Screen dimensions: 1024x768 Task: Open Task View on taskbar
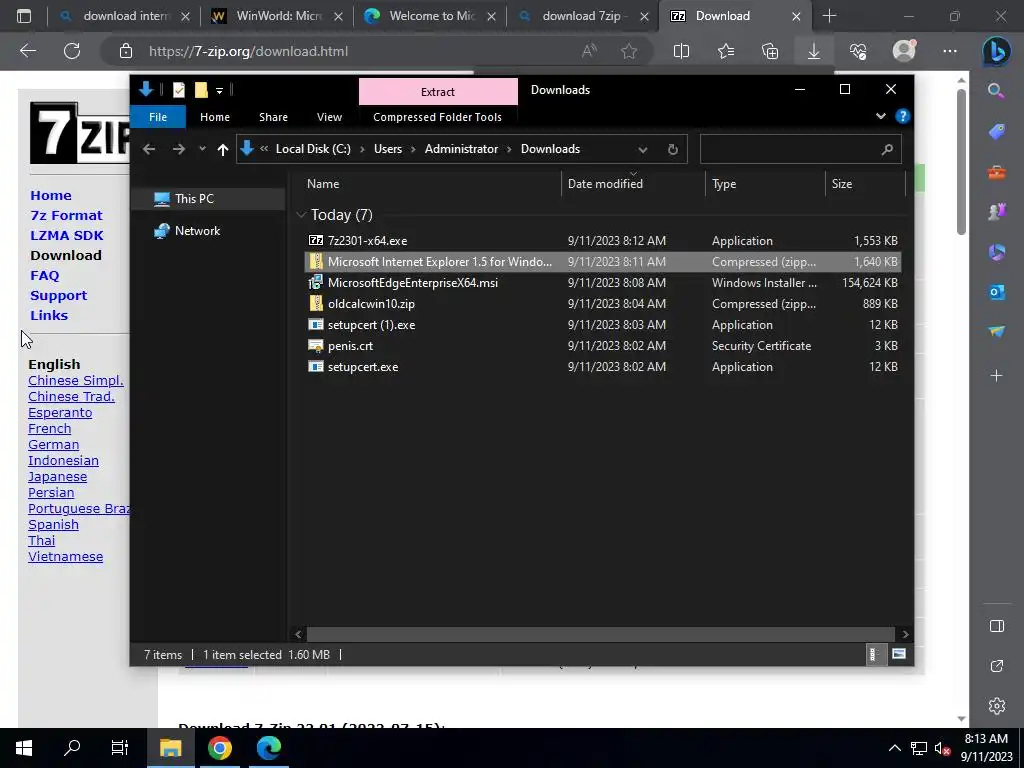point(120,748)
